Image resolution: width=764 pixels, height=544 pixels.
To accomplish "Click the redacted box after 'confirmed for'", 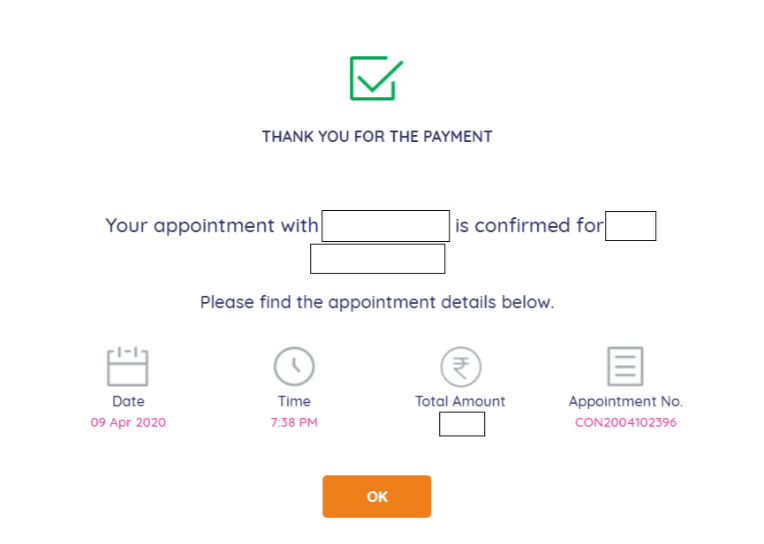I will coord(630,226).
